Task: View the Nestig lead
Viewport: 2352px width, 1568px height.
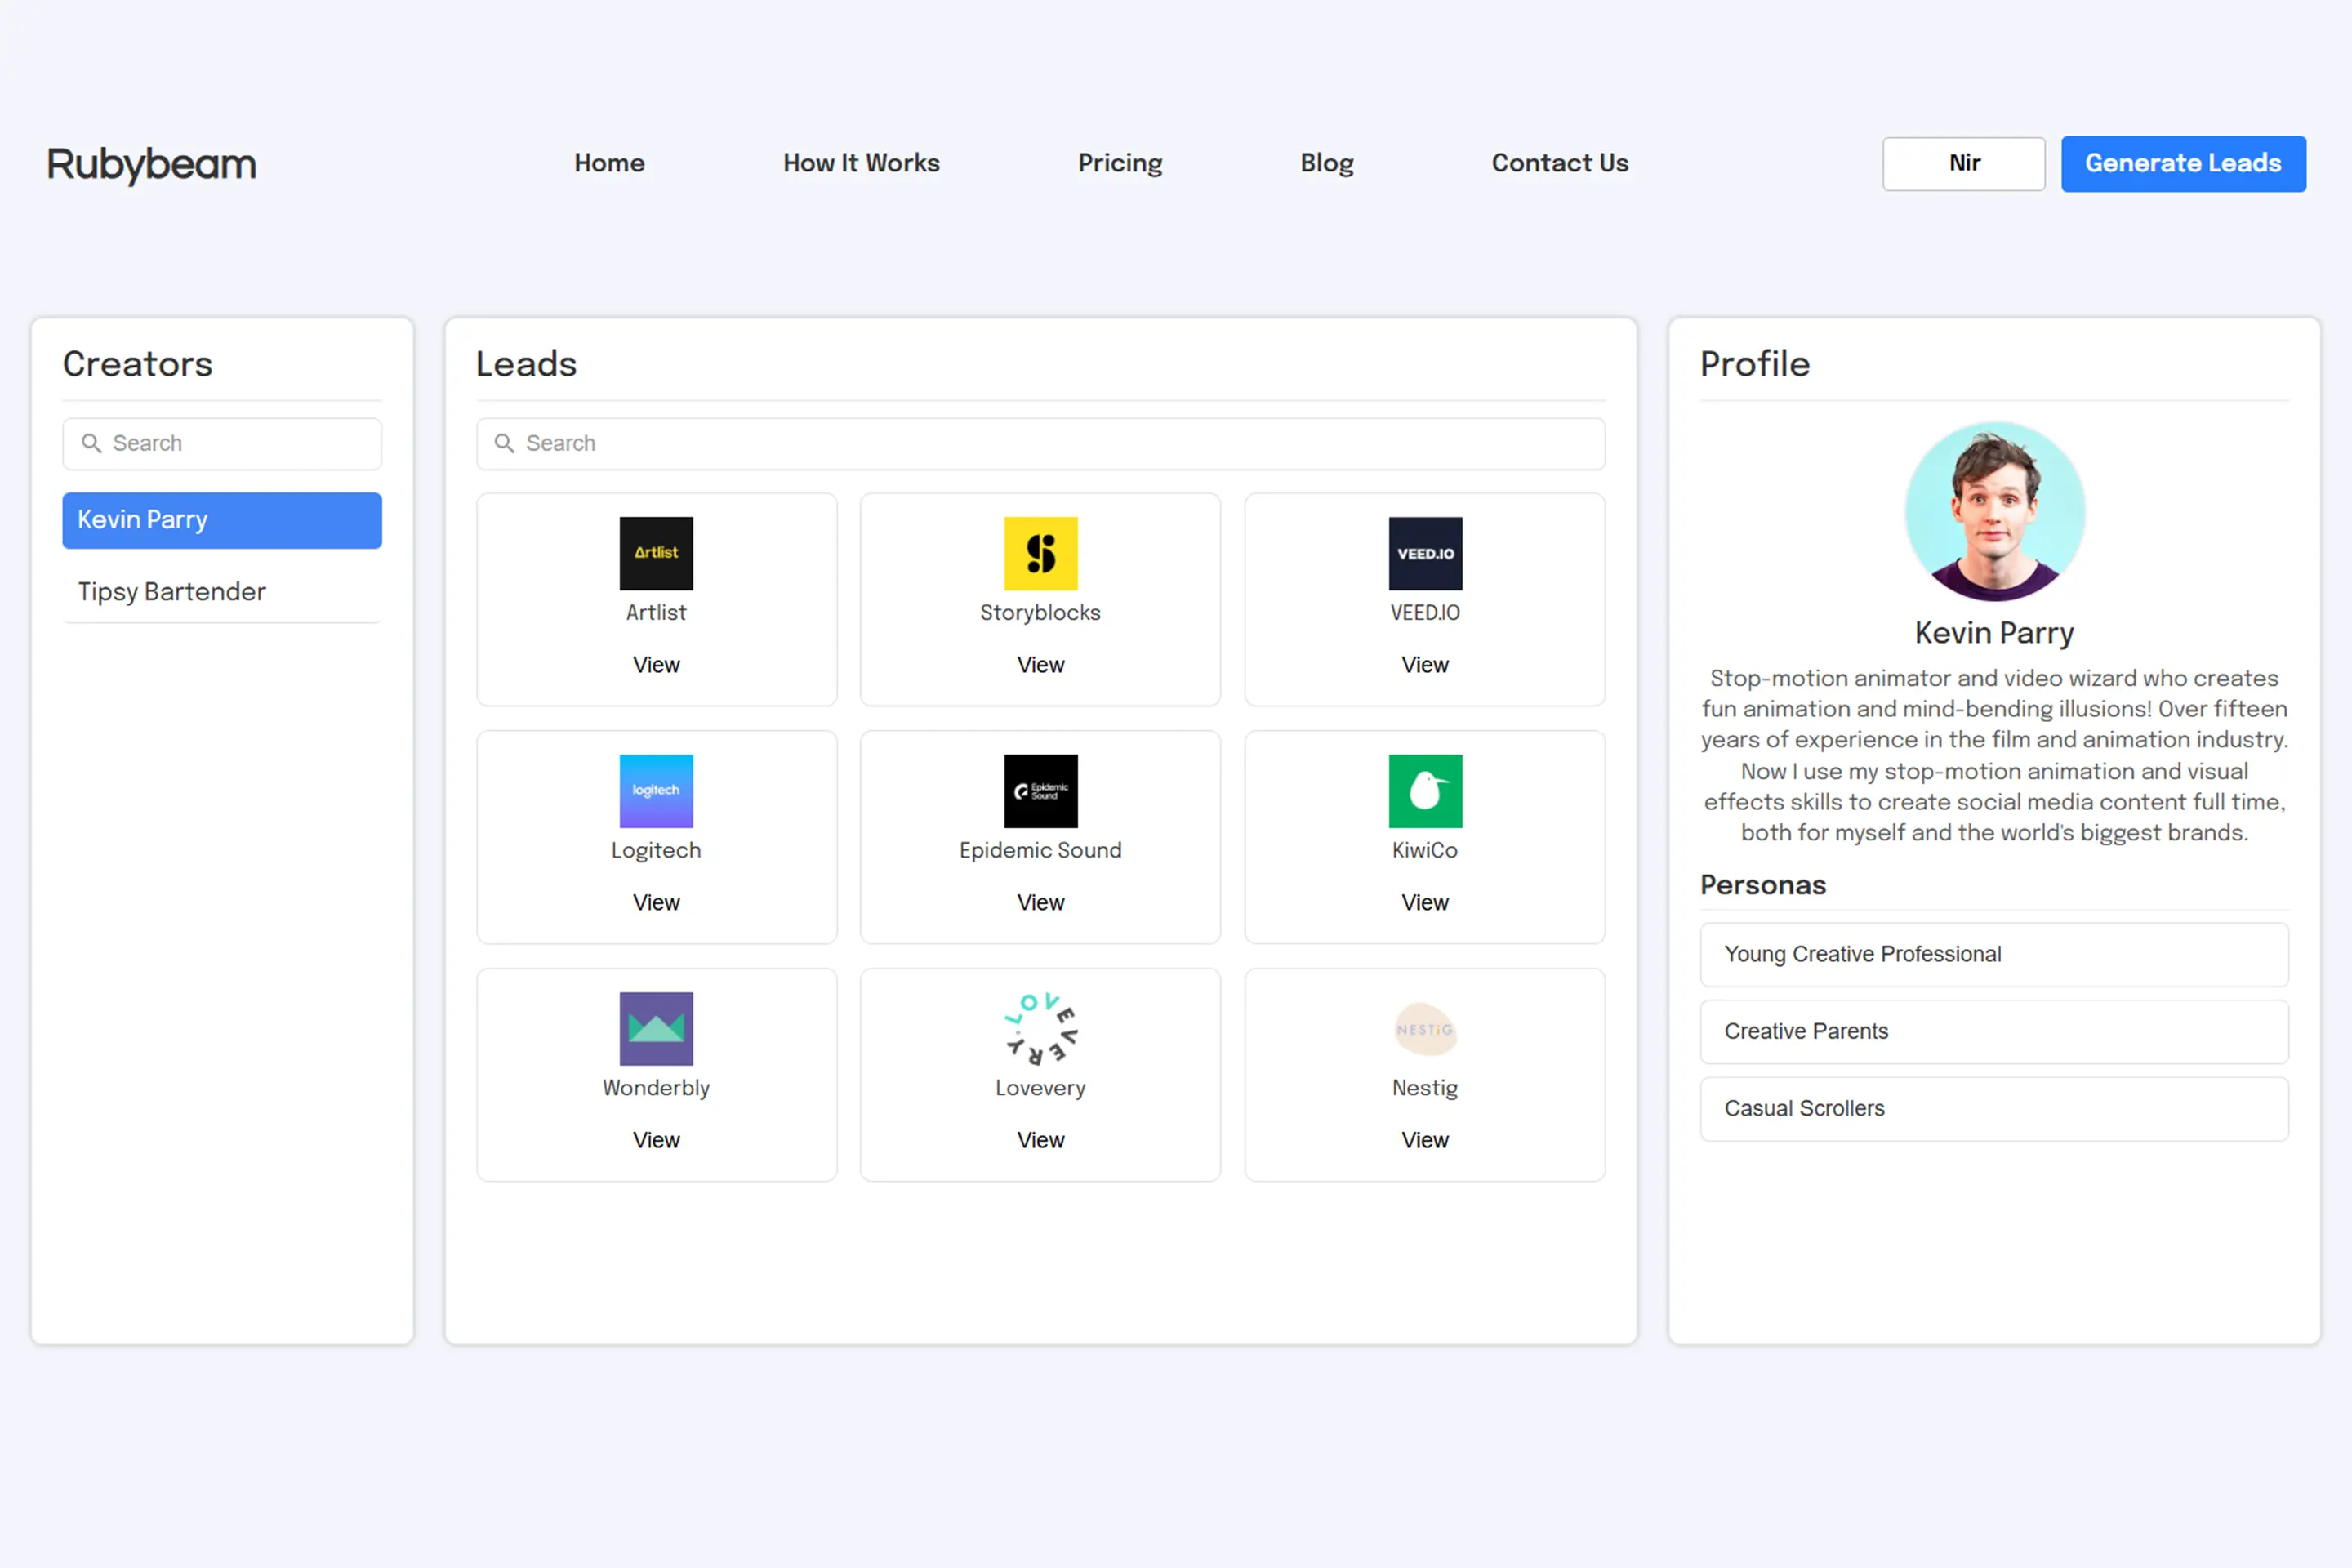Action: click(x=1424, y=1140)
